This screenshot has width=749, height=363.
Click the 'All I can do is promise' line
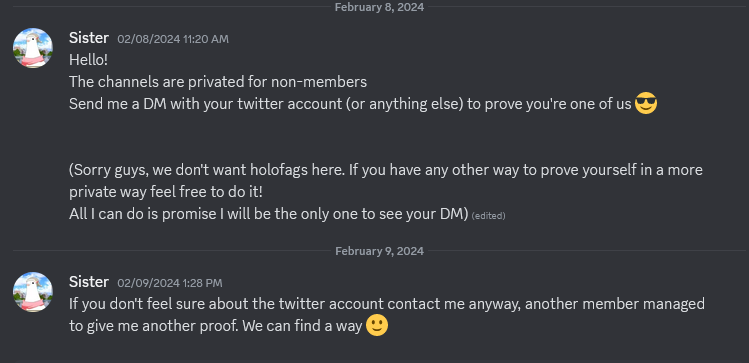268,214
